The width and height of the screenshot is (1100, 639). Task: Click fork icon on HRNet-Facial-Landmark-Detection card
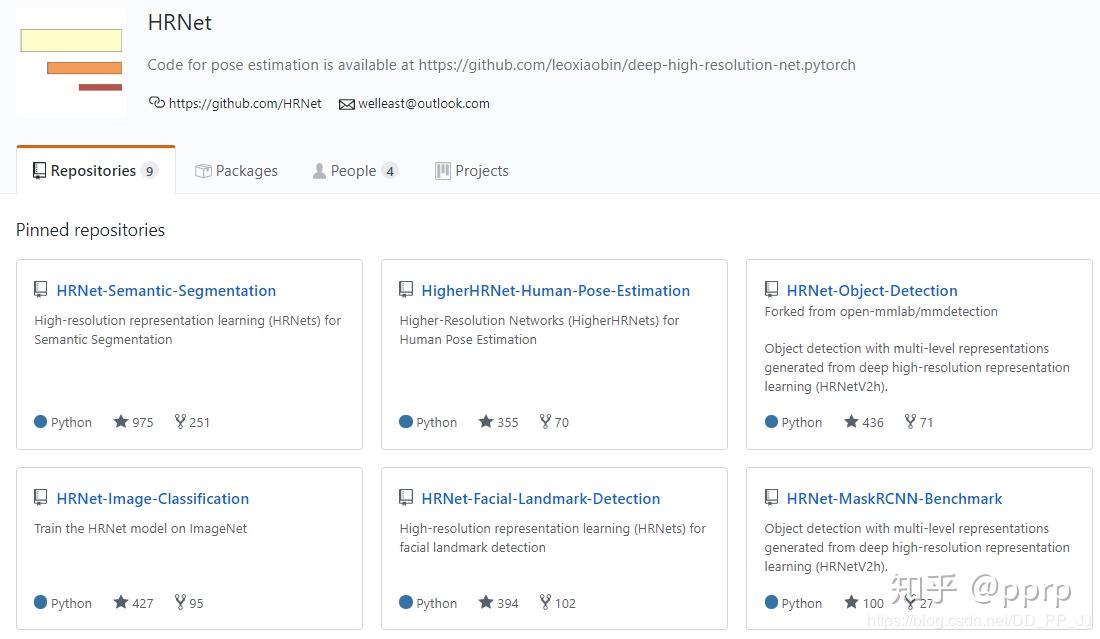(x=545, y=603)
